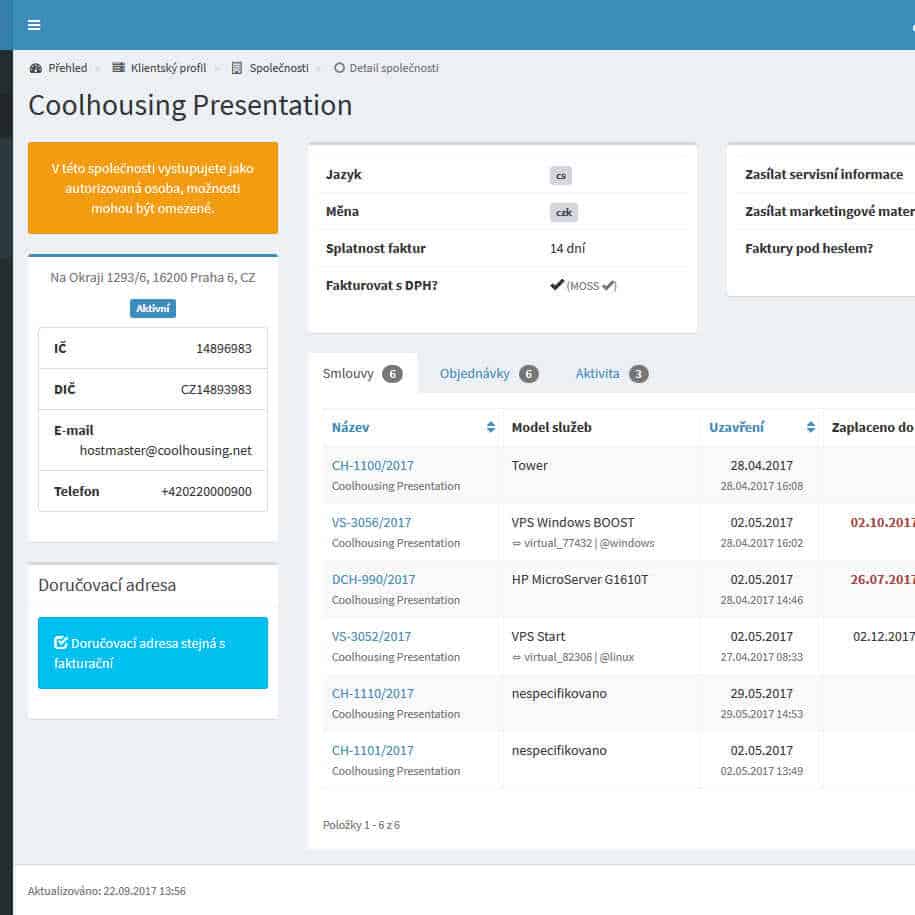The width and height of the screenshot is (915, 915).
Task: Click the red date 02.10.2017
Action: [x=882, y=523]
